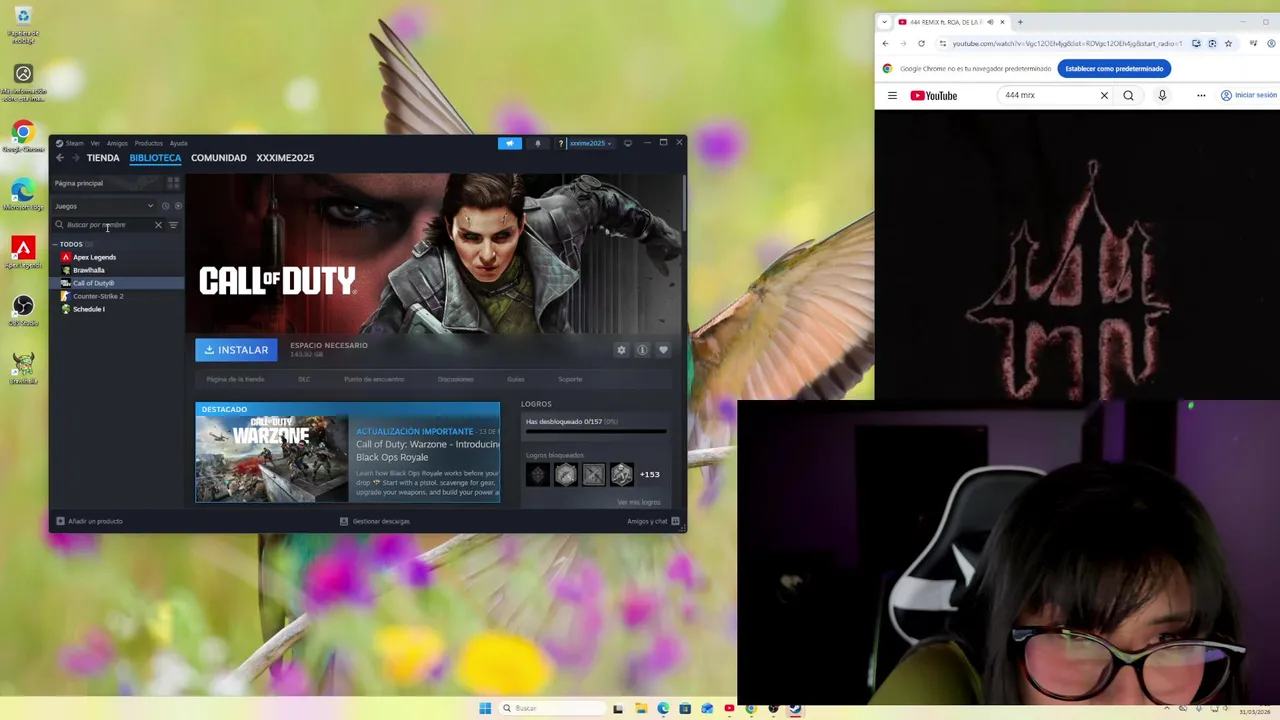Click the YouTube search magnifier button
The height and width of the screenshot is (720, 1280).
(x=1128, y=96)
